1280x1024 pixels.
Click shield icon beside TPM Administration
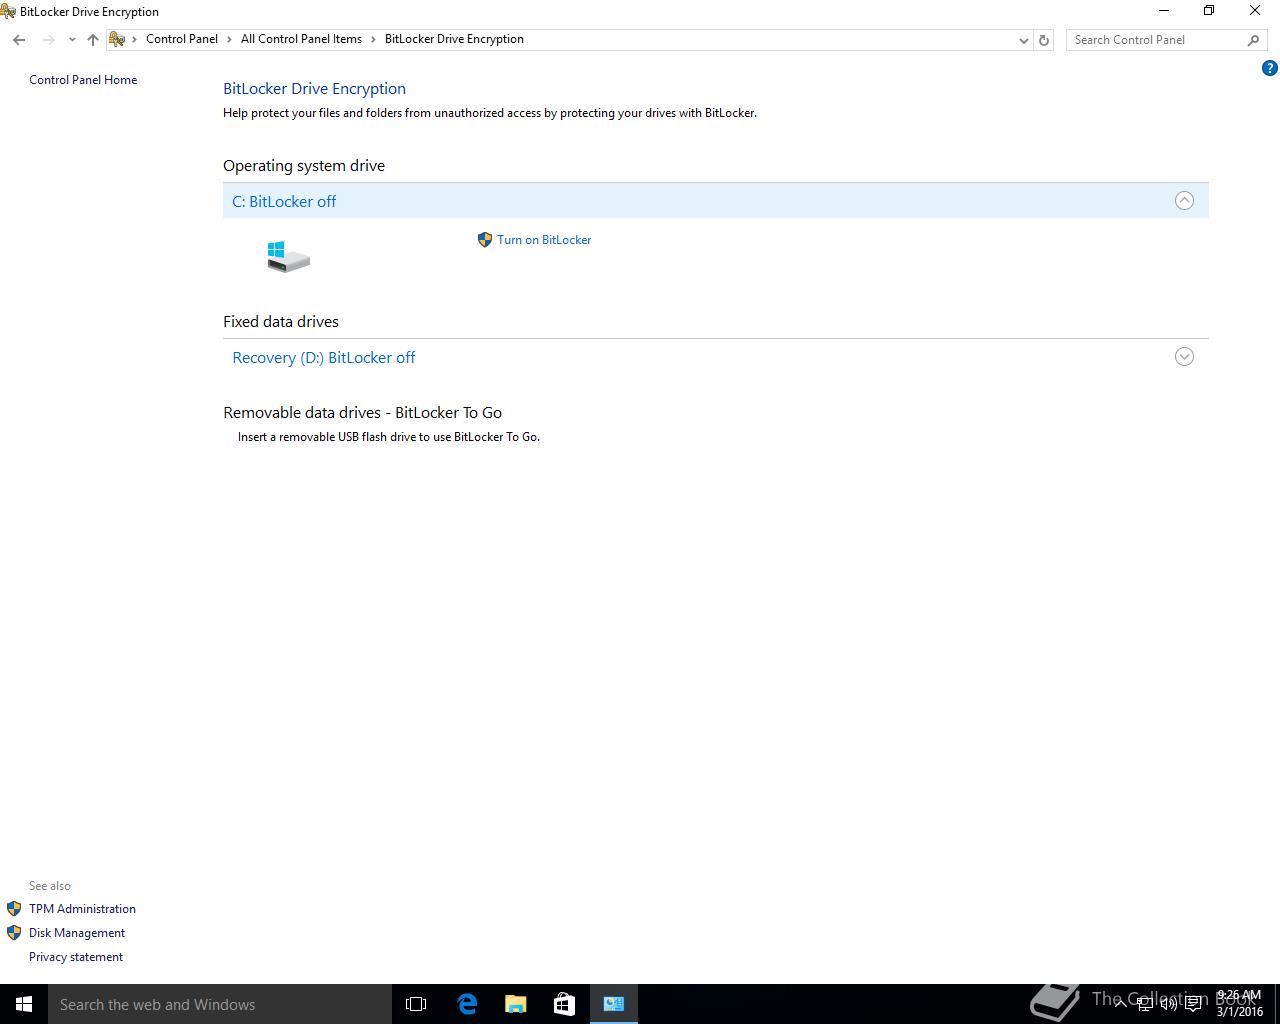tap(14, 909)
